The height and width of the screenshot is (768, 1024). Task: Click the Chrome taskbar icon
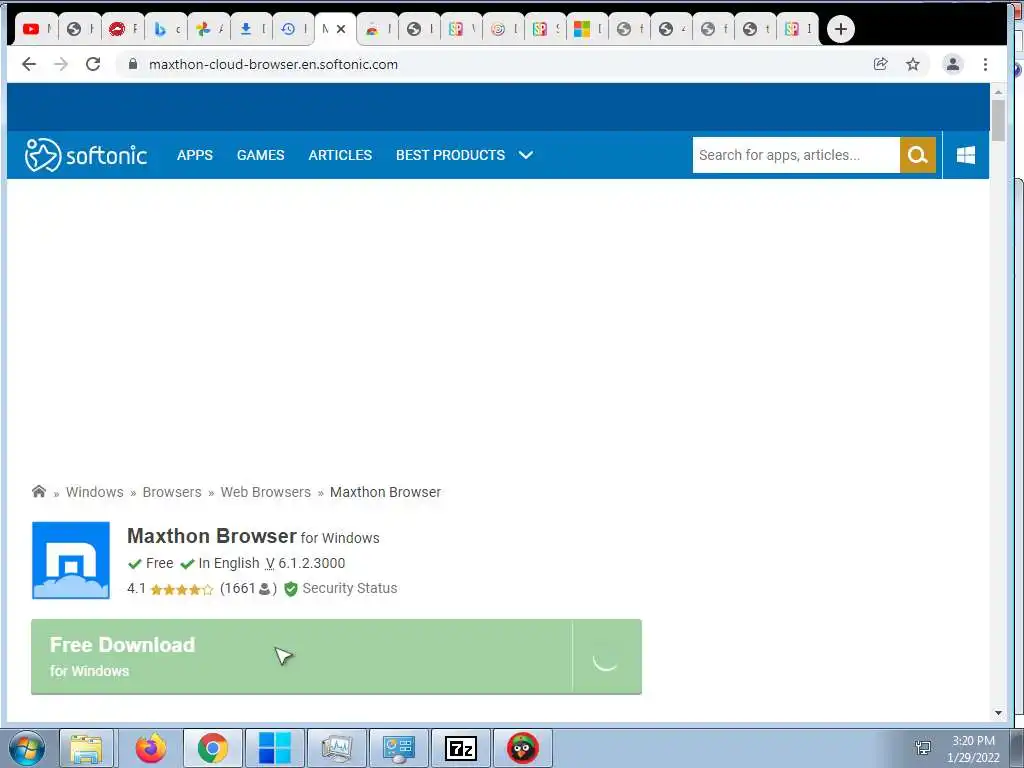point(212,748)
